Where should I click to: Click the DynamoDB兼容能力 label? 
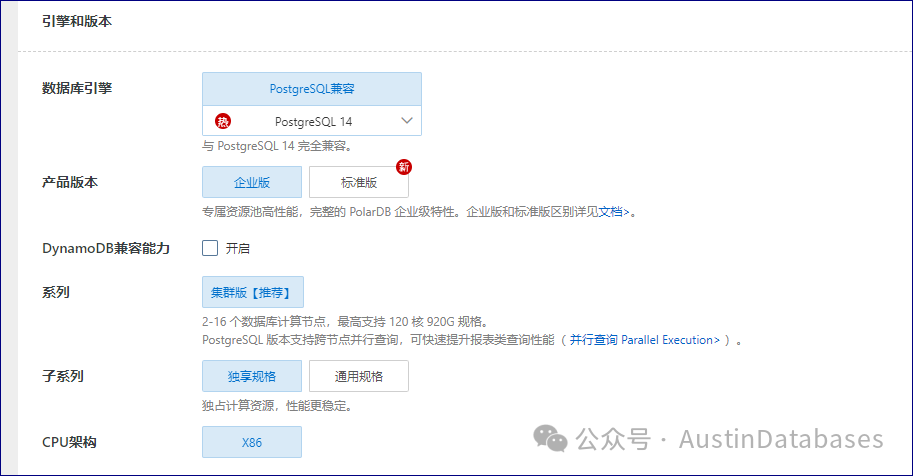(106, 248)
